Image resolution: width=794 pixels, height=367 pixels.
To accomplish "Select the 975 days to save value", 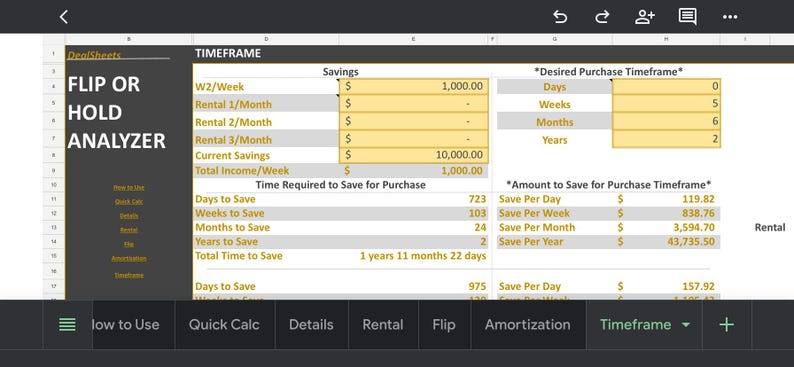I will click(x=477, y=287).
